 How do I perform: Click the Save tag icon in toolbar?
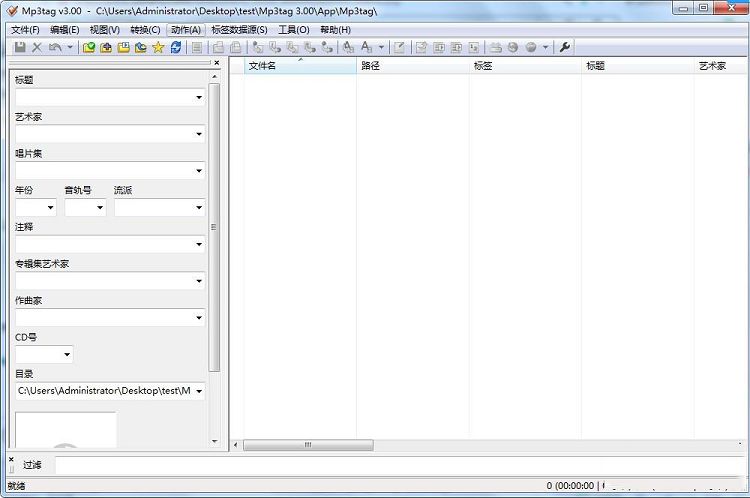(x=20, y=47)
